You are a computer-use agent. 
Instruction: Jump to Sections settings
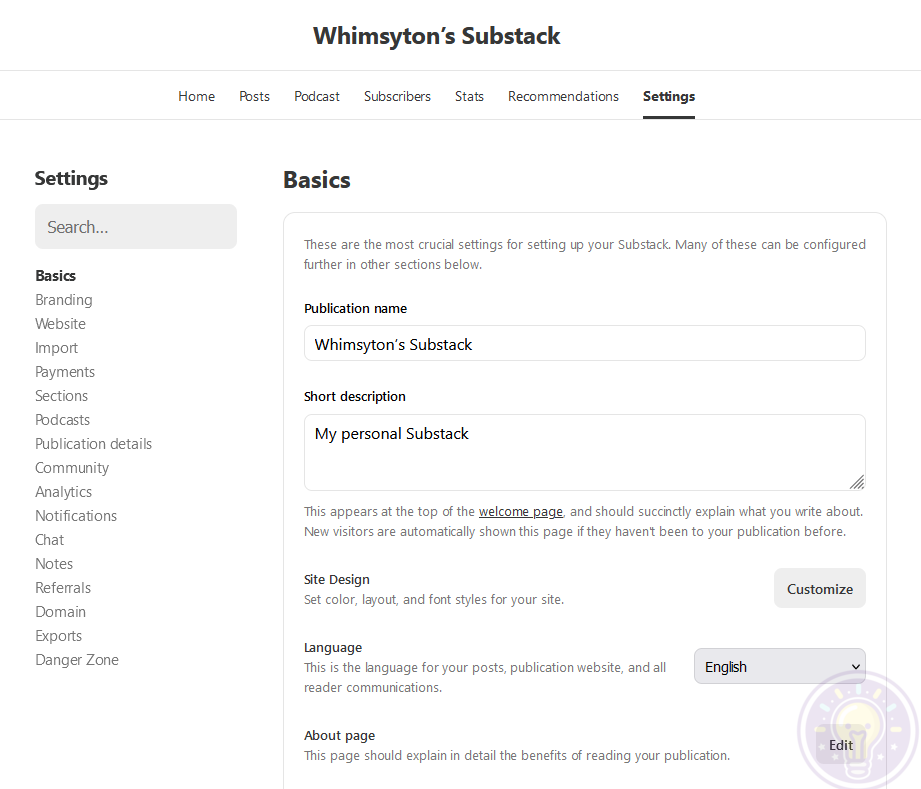61,396
